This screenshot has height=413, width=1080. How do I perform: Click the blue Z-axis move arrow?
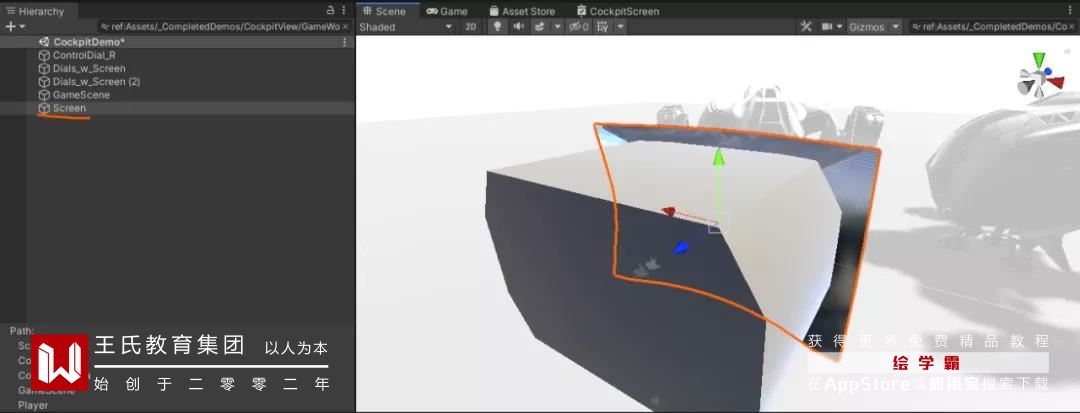681,246
